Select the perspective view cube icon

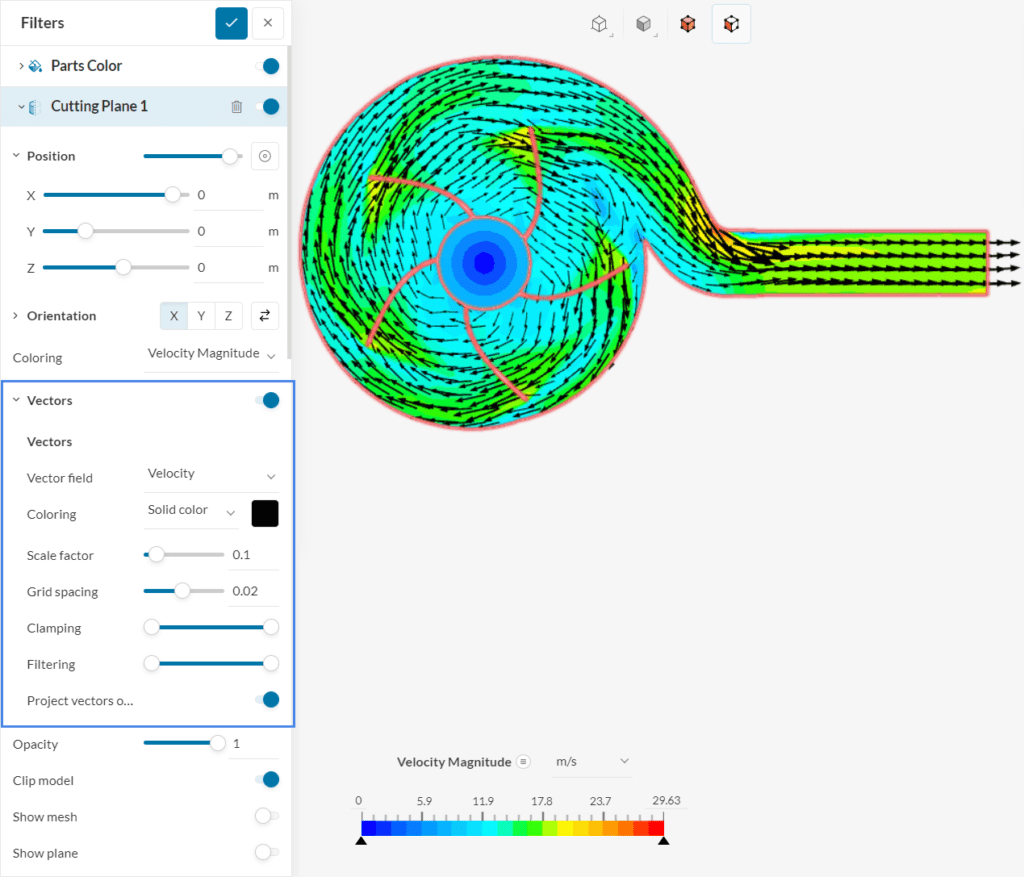[601, 23]
